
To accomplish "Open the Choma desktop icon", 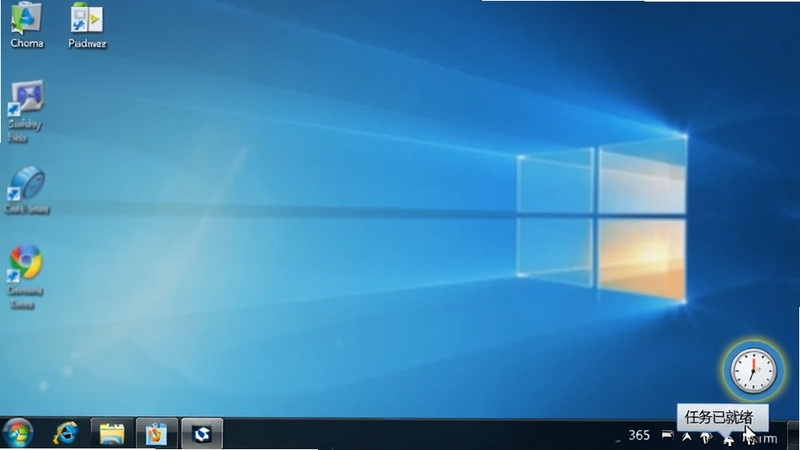I will coord(27,26).
